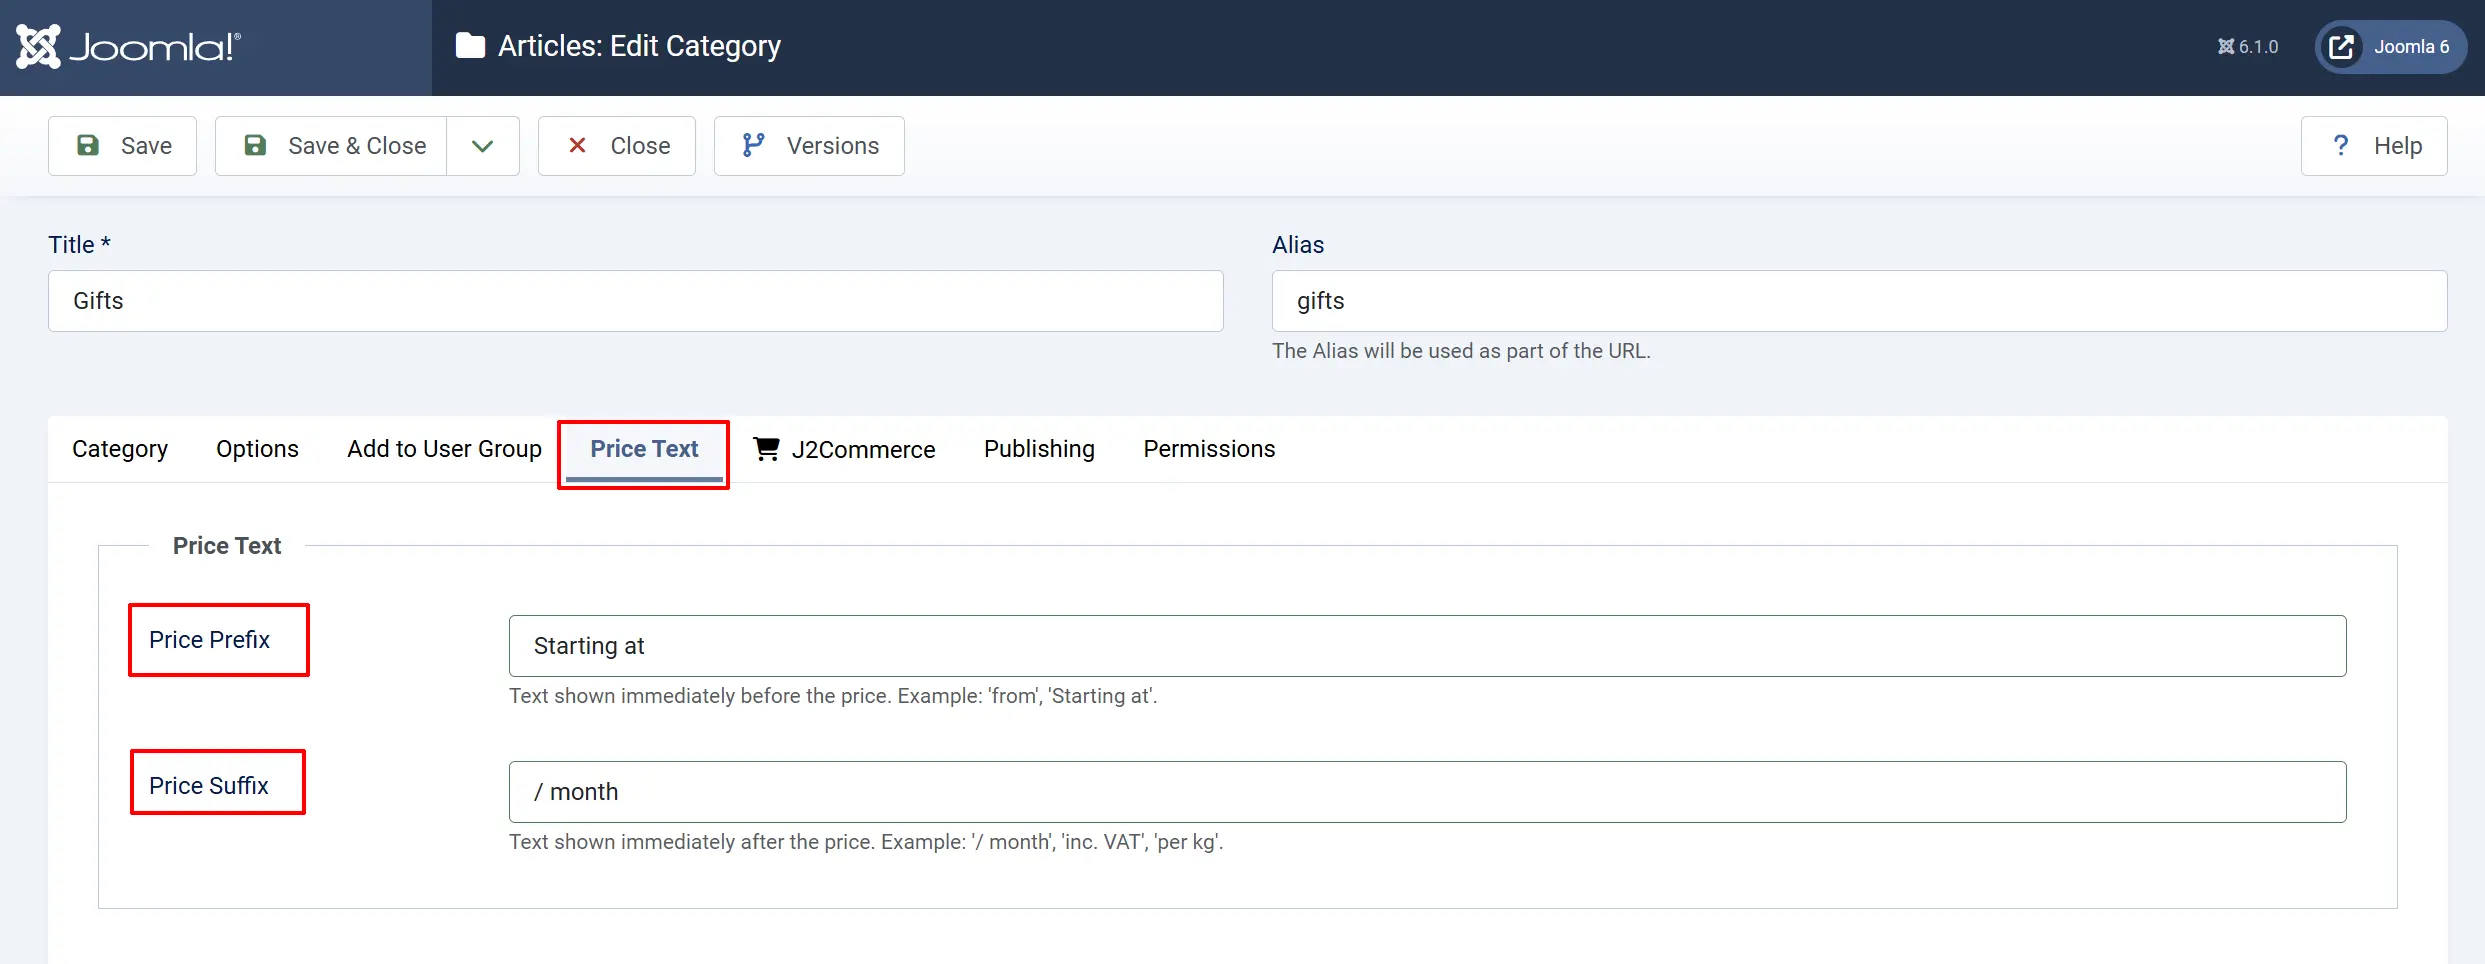Open the Permissions tab
The width and height of the screenshot is (2485, 964).
click(1209, 449)
